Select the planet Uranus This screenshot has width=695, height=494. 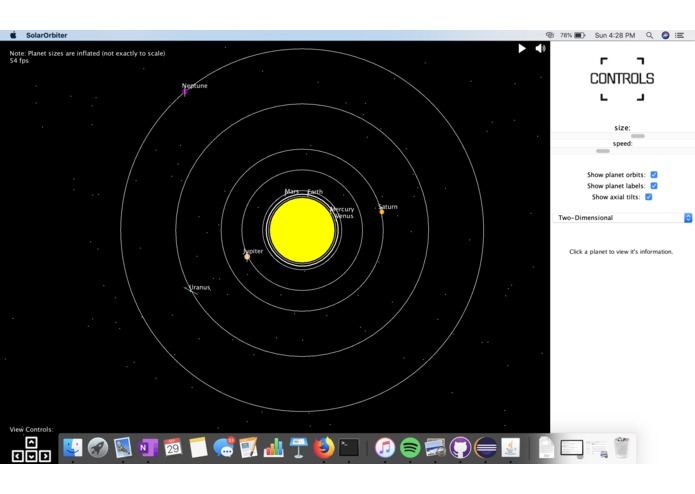tap(191, 291)
